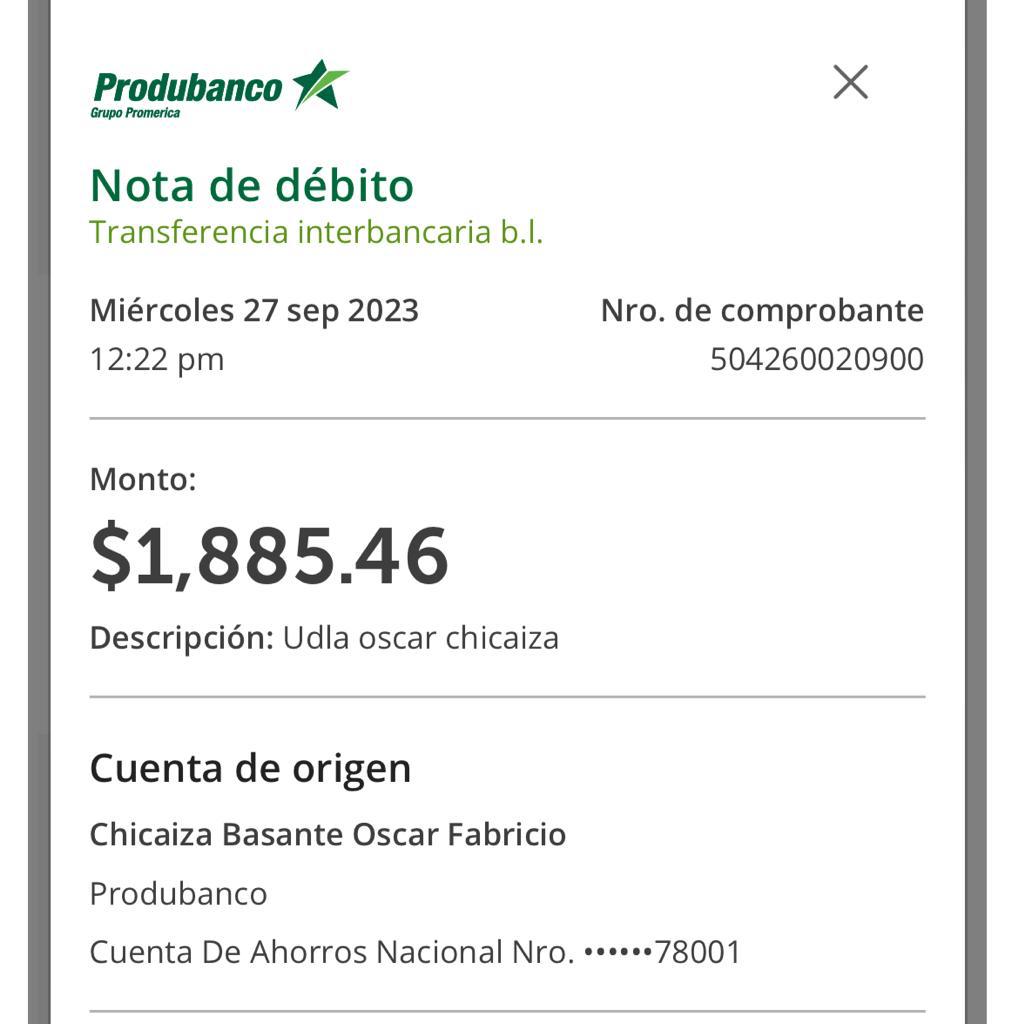Select the Nota de débito heading

252,186
